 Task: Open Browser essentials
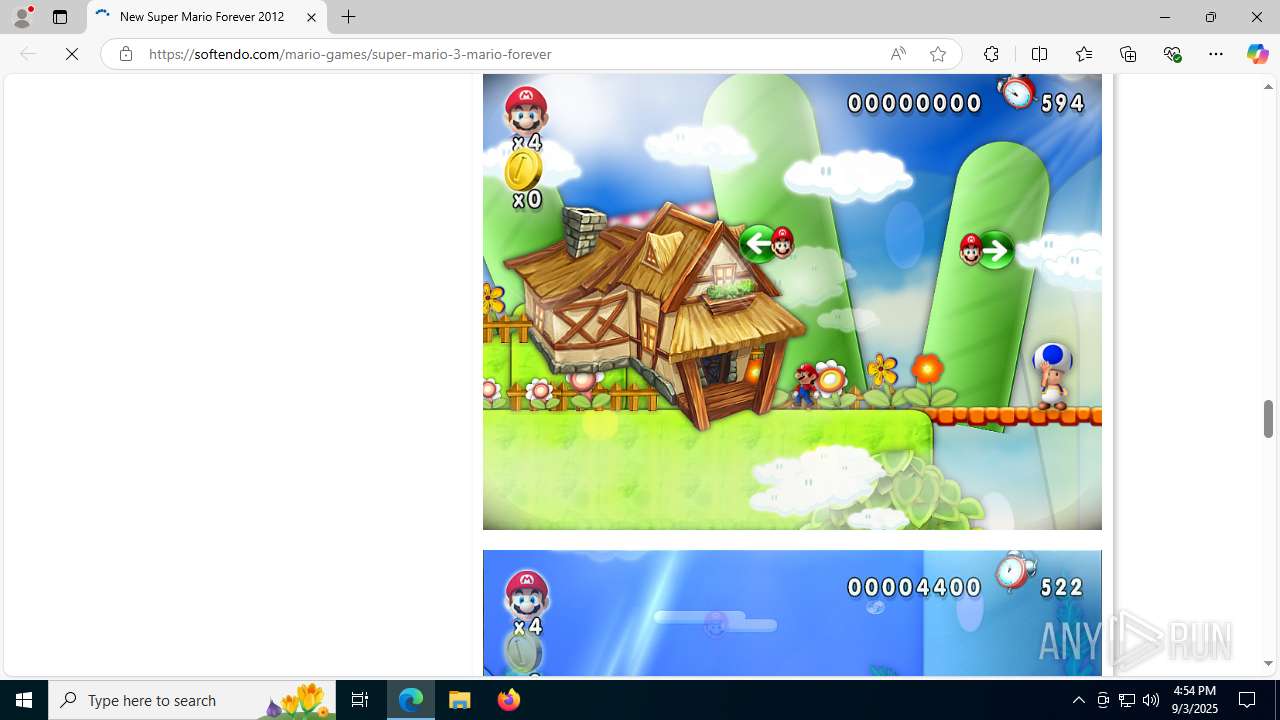[1172, 54]
